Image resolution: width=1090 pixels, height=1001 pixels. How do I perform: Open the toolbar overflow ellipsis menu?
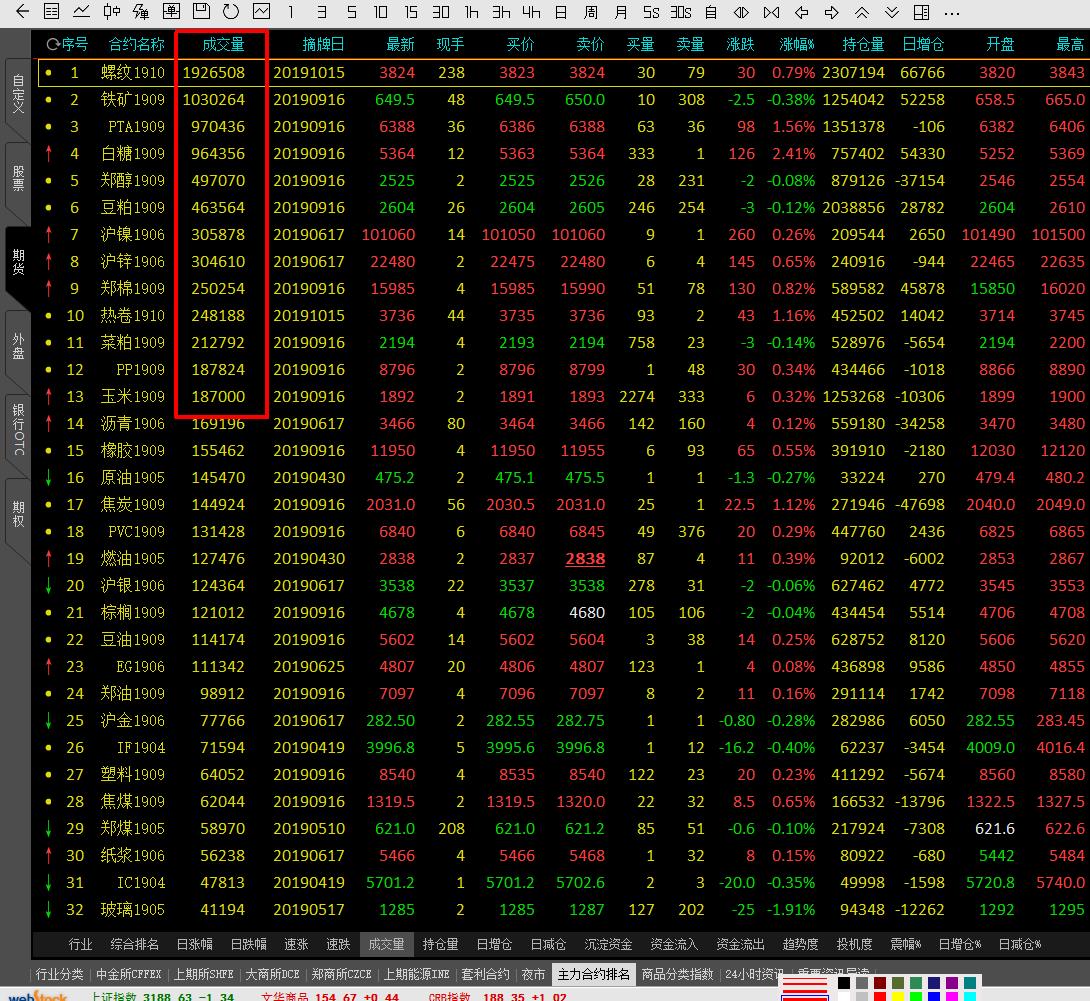[x=951, y=12]
